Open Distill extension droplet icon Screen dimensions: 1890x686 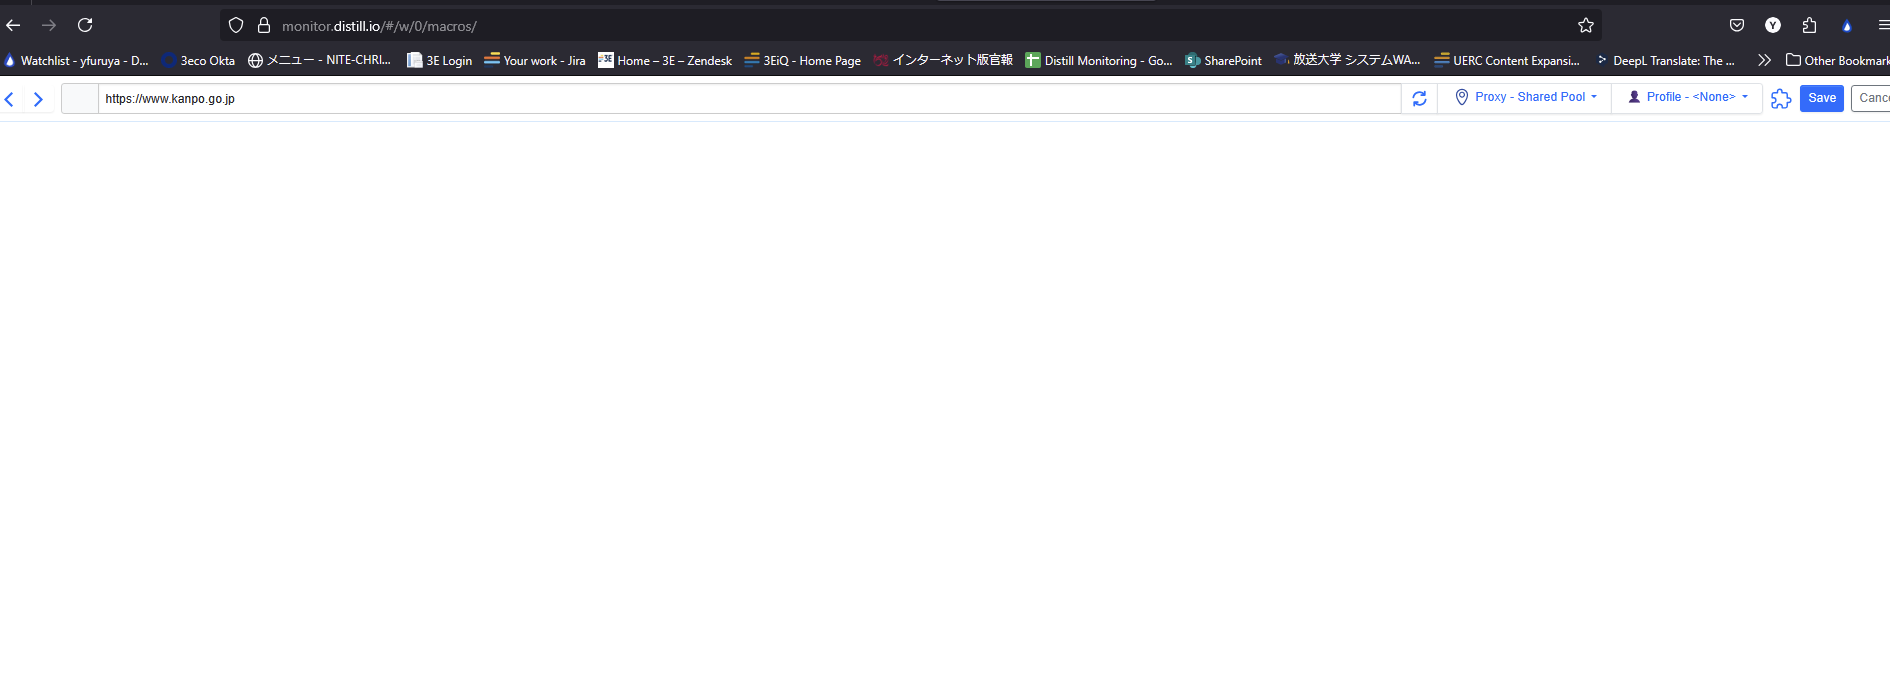[x=1847, y=26]
